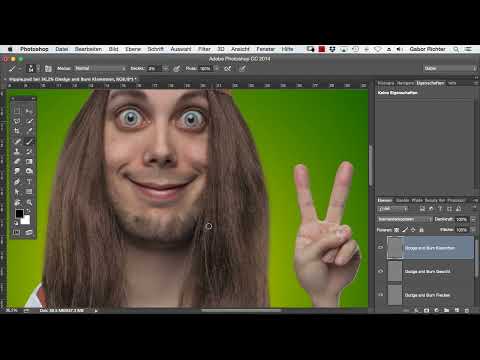Open the Bearbeiten menu

click(88, 49)
